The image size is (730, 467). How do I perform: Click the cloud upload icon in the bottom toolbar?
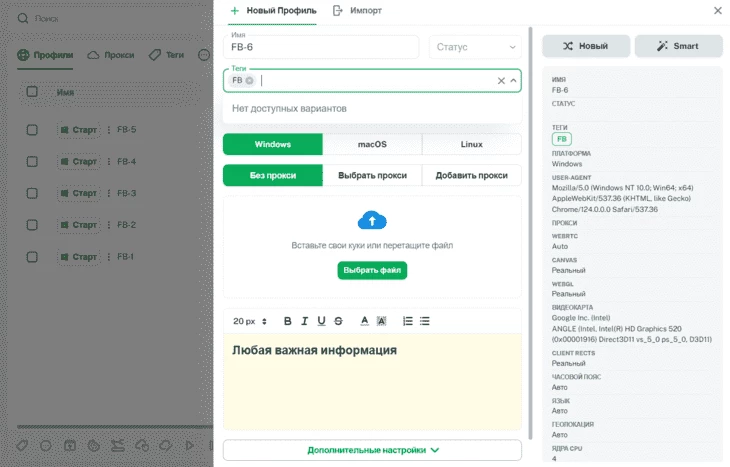click(x=142, y=446)
